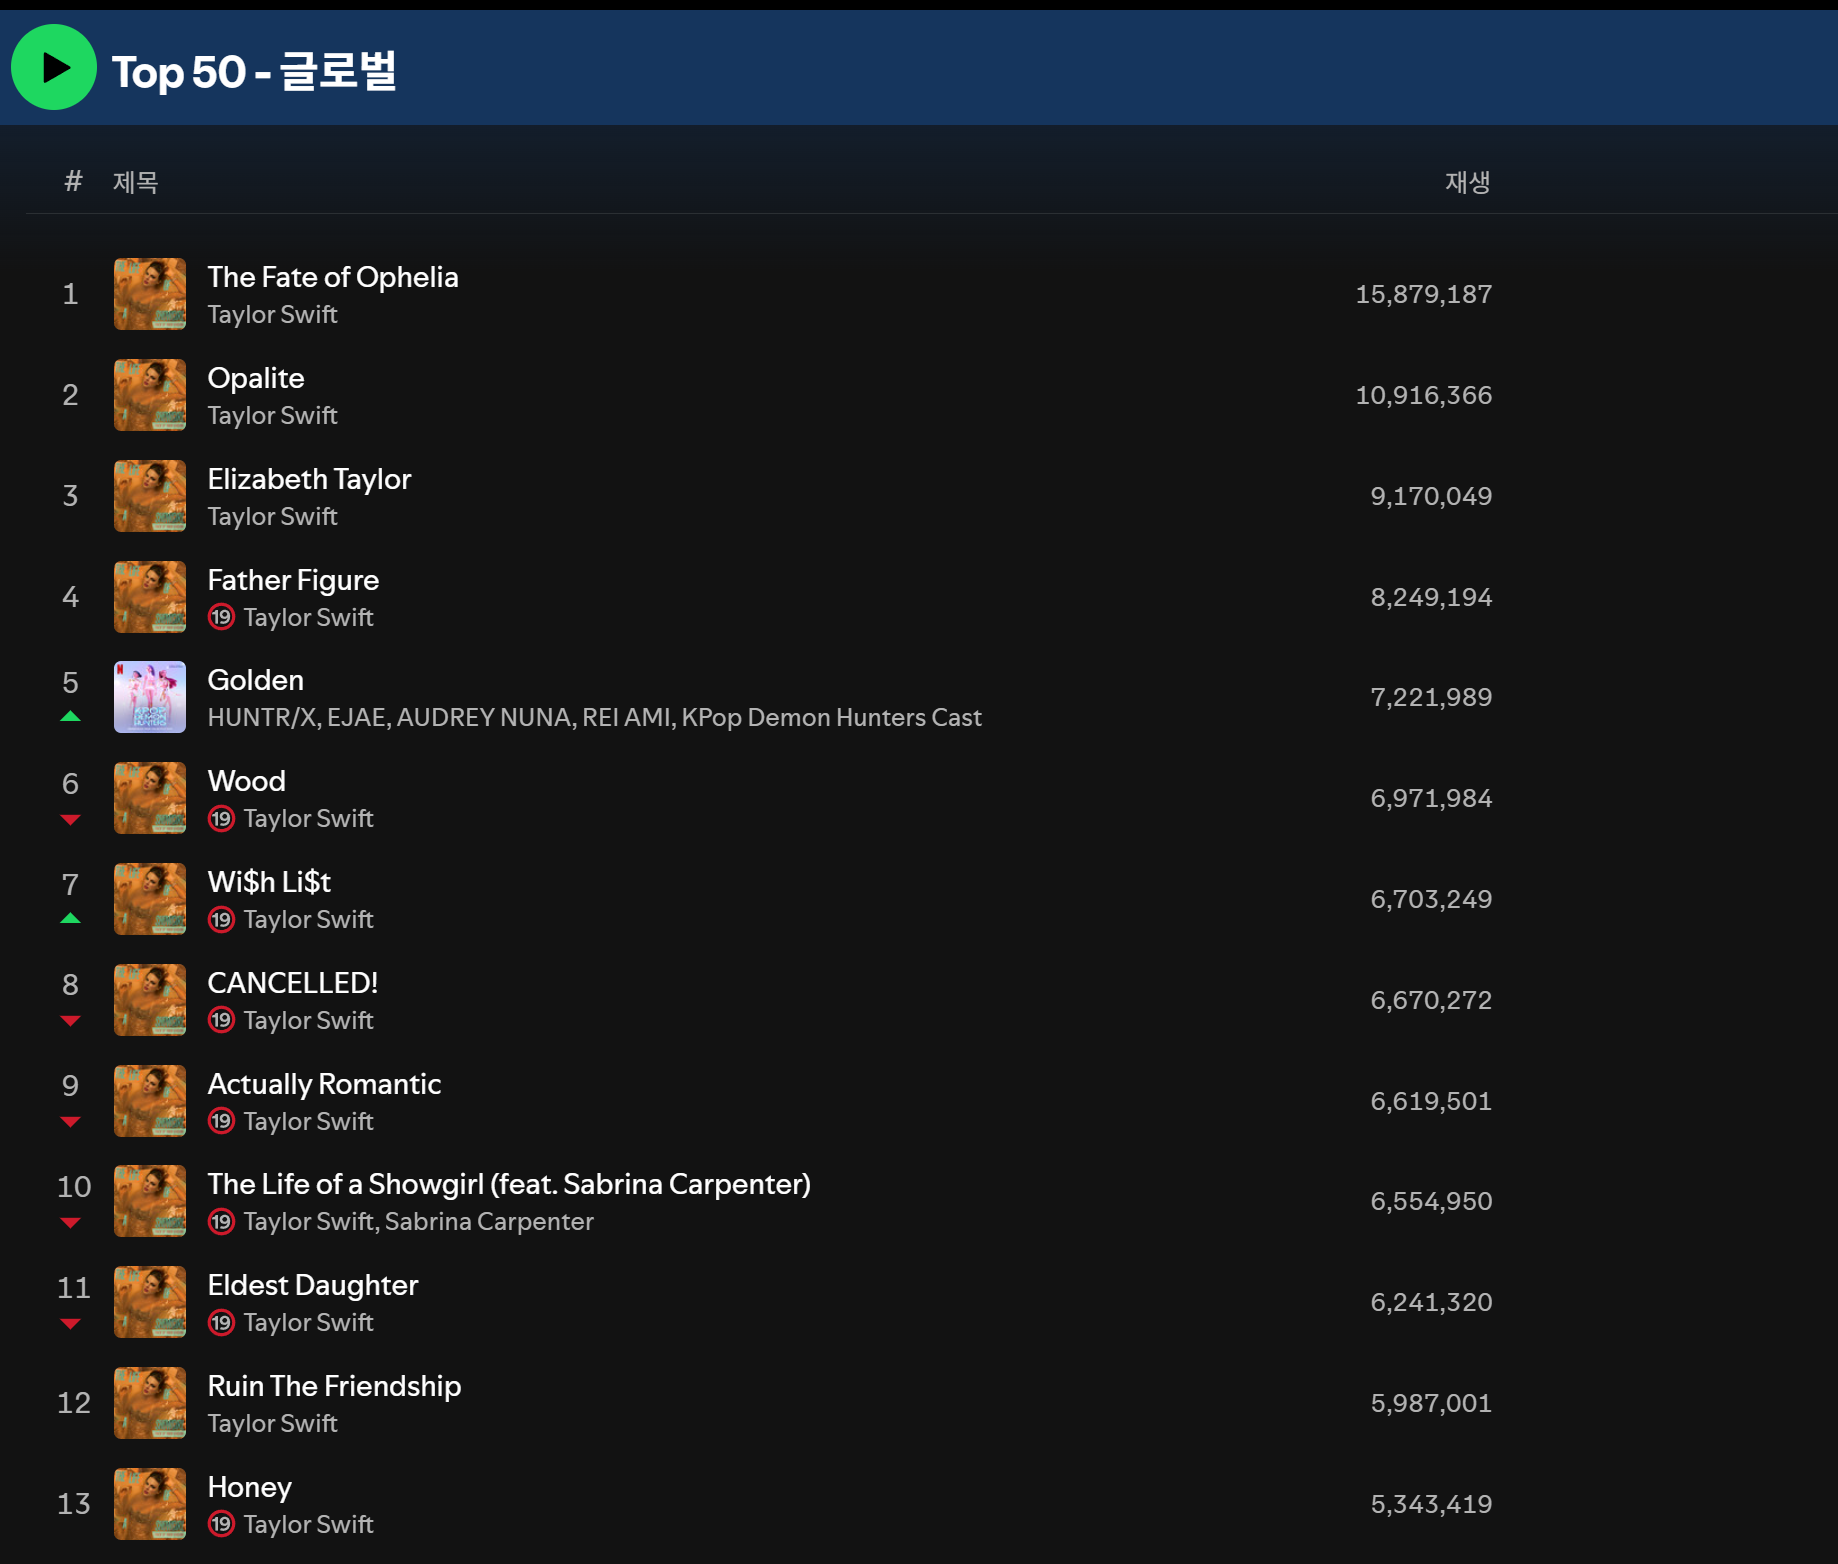Click the red down arrow under rank 11

coord(70,1323)
